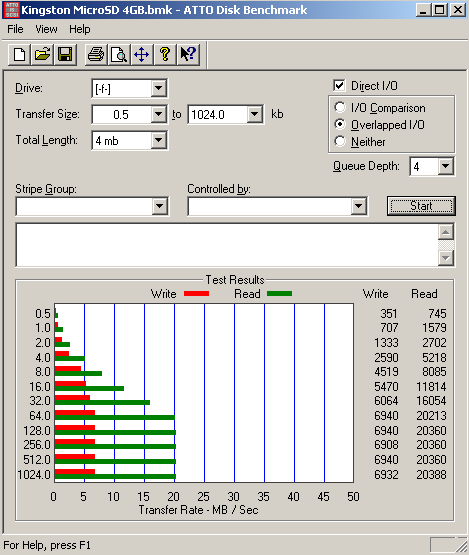
Task: Click the 512.0 transfer size row label
Action: click(x=37, y=459)
